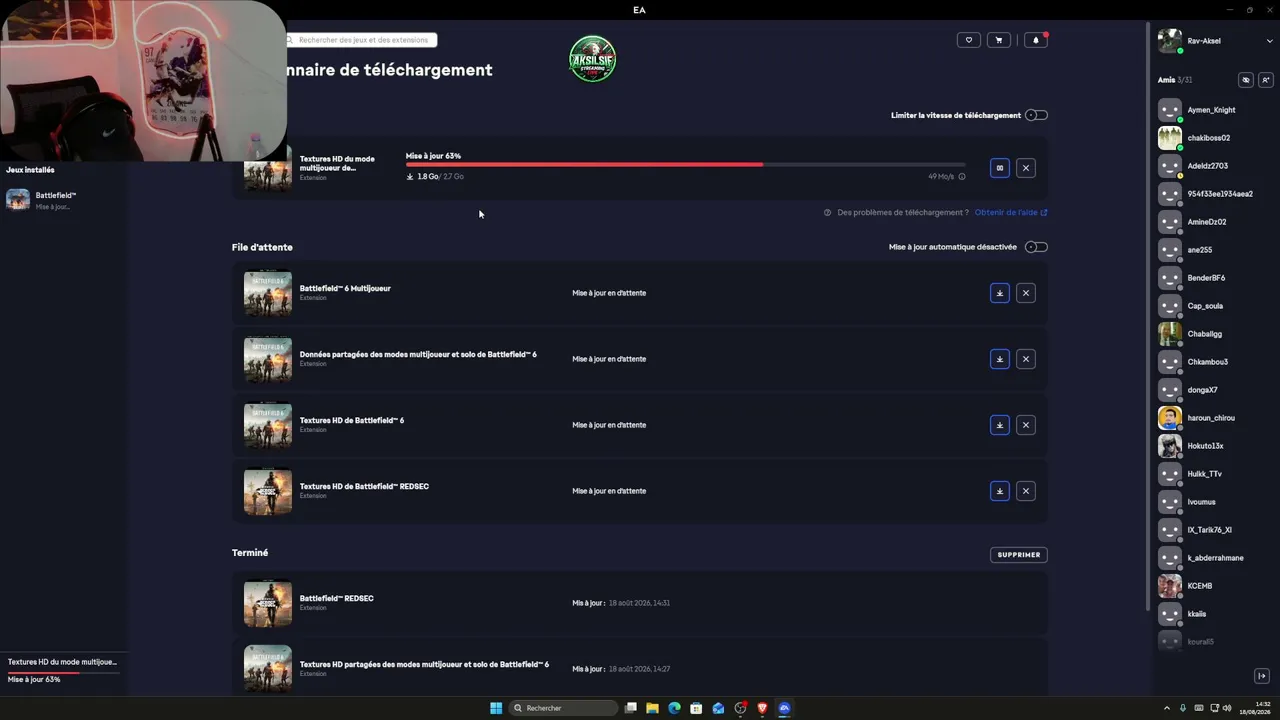Select friend kkaiis

1196,614
